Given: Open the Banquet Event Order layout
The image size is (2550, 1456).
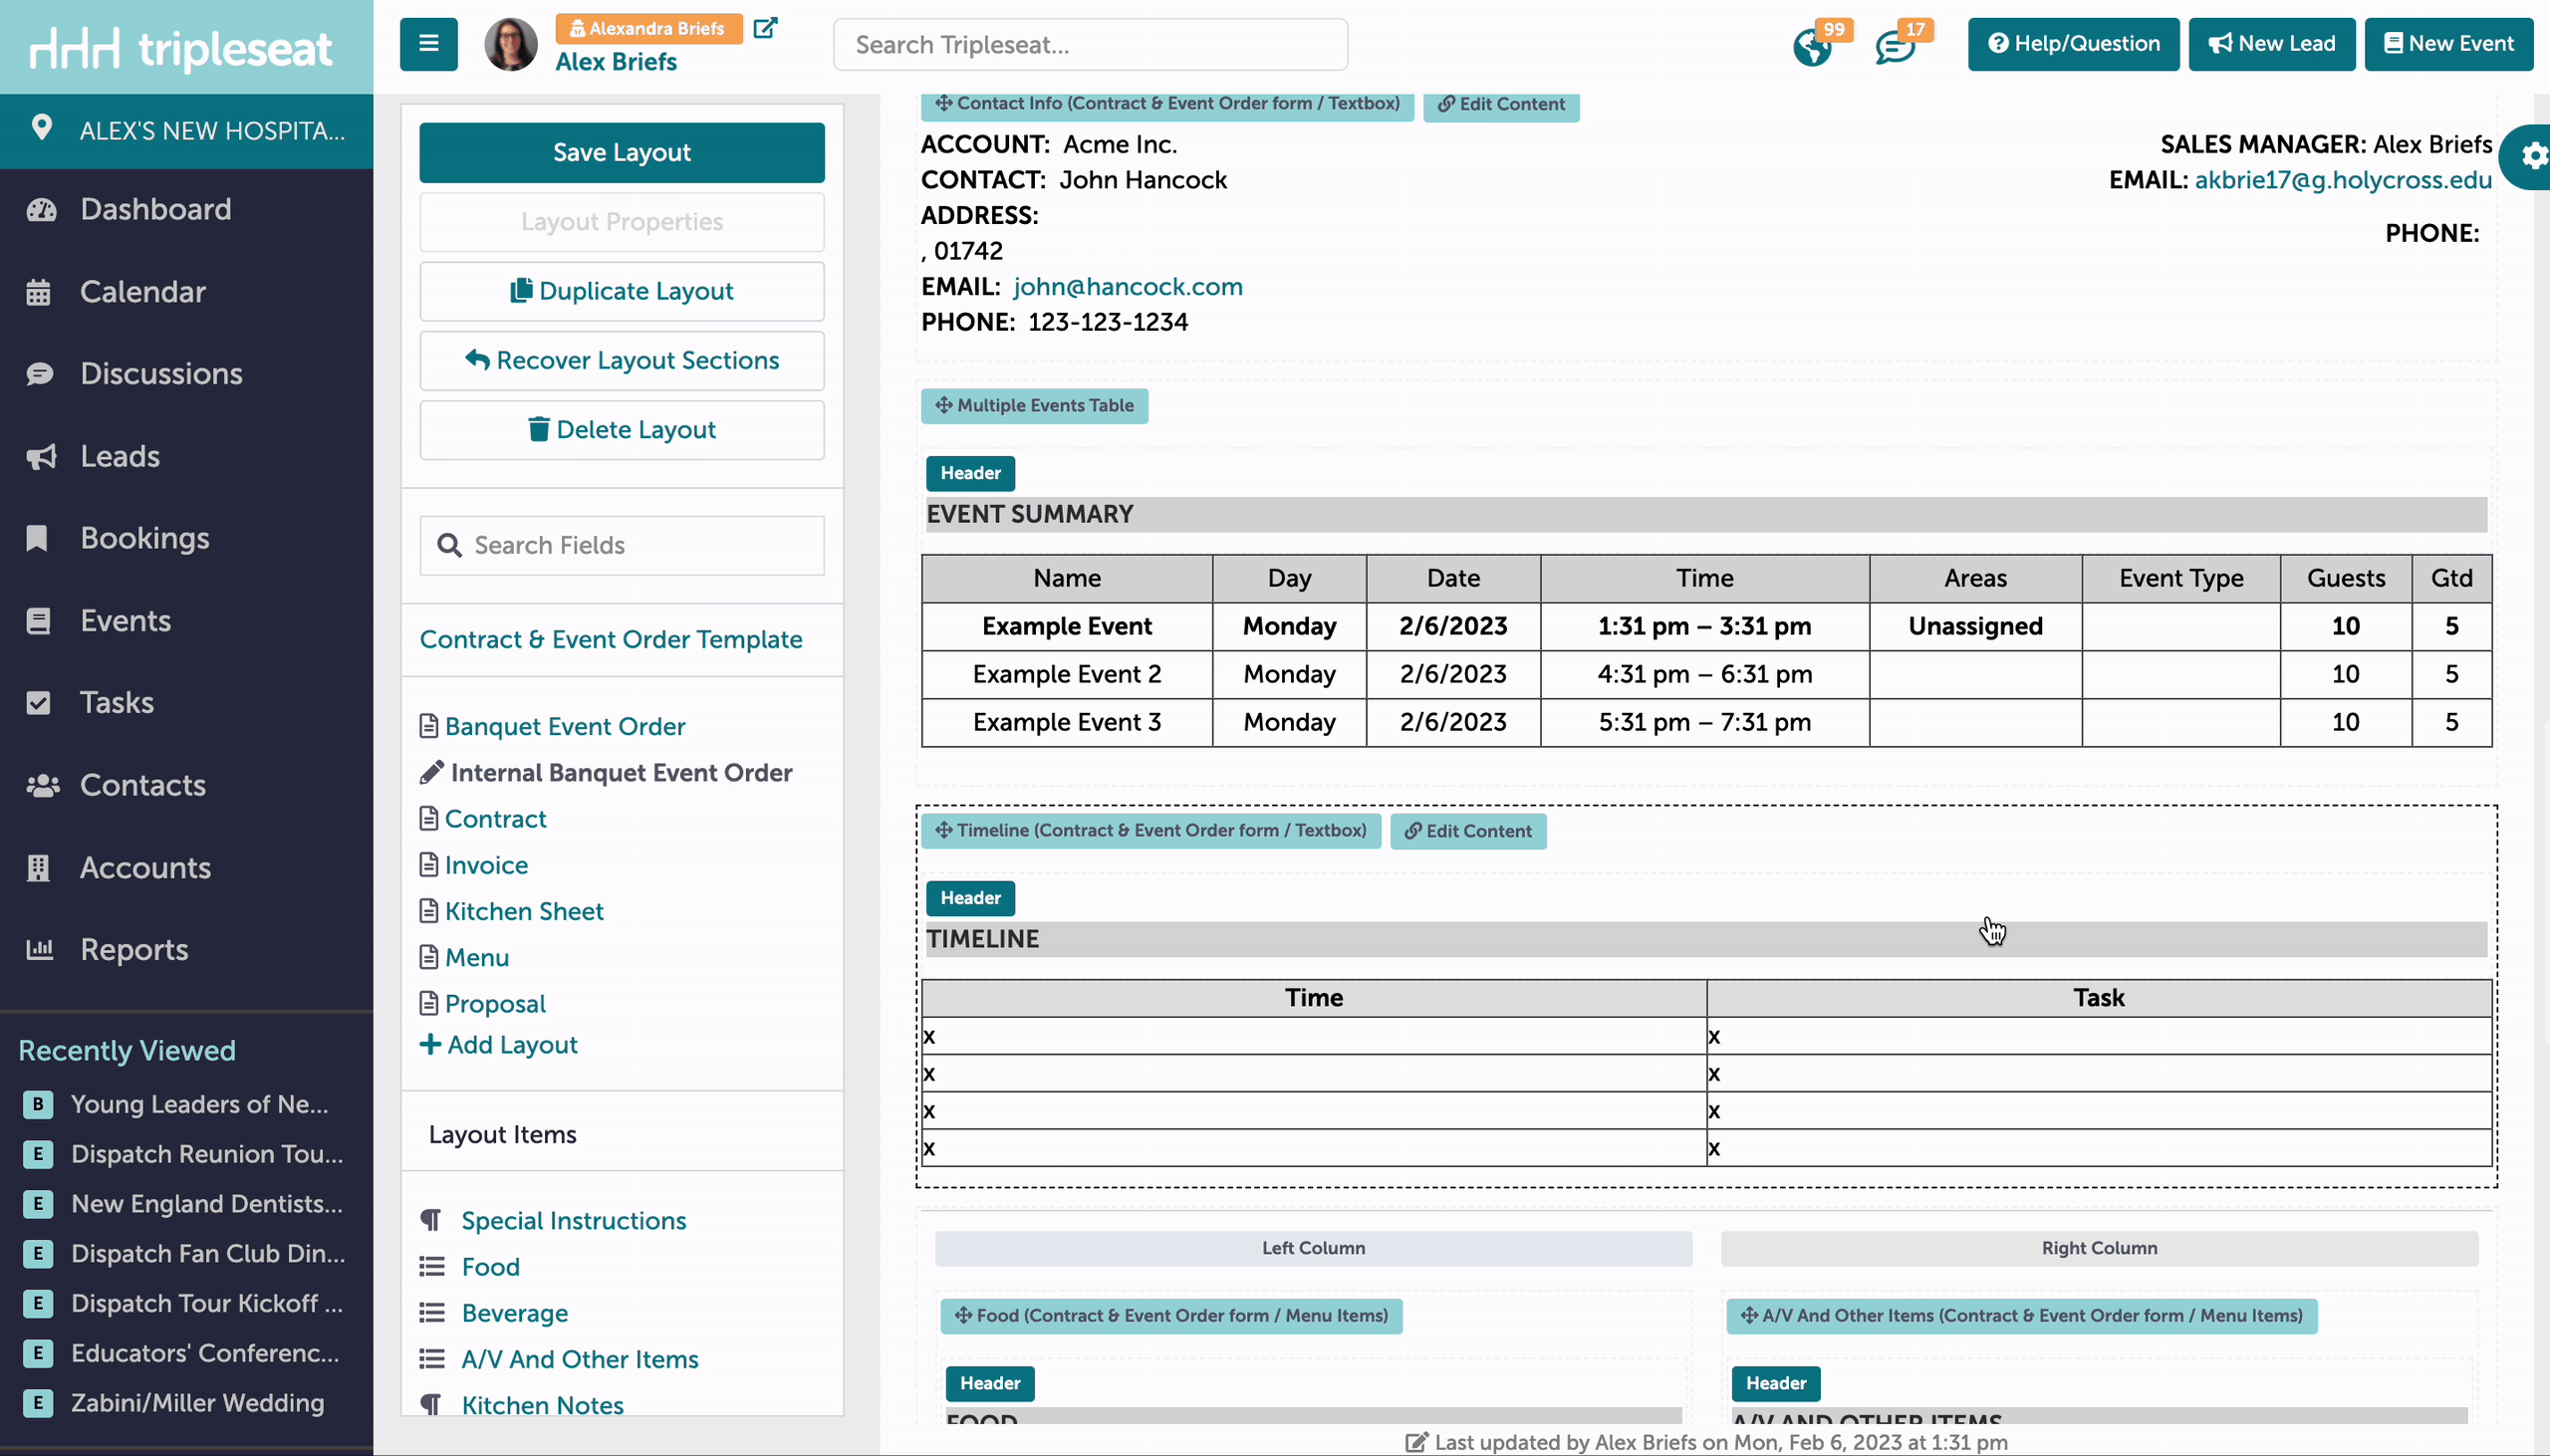Looking at the screenshot, I should click(x=565, y=727).
